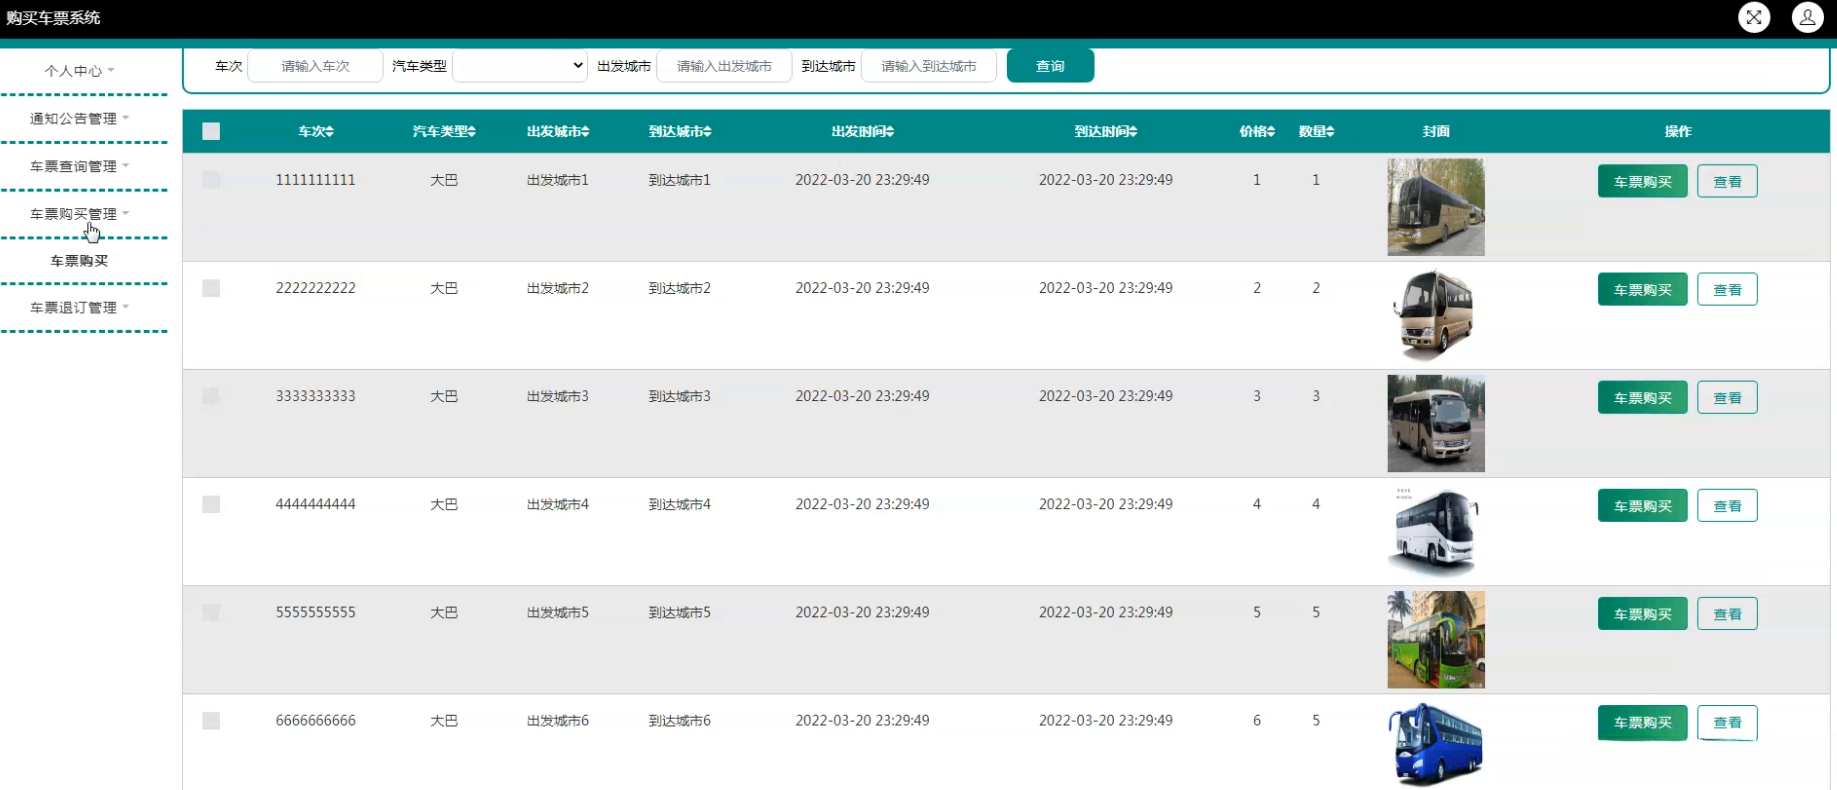Sort table by 出发时间 column

[x=862, y=132]
